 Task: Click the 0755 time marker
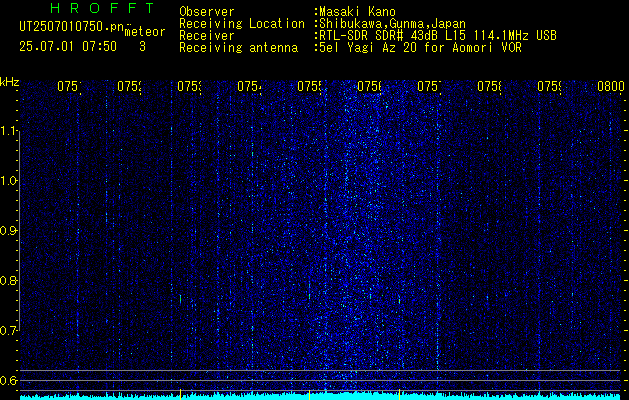(309, 86)
